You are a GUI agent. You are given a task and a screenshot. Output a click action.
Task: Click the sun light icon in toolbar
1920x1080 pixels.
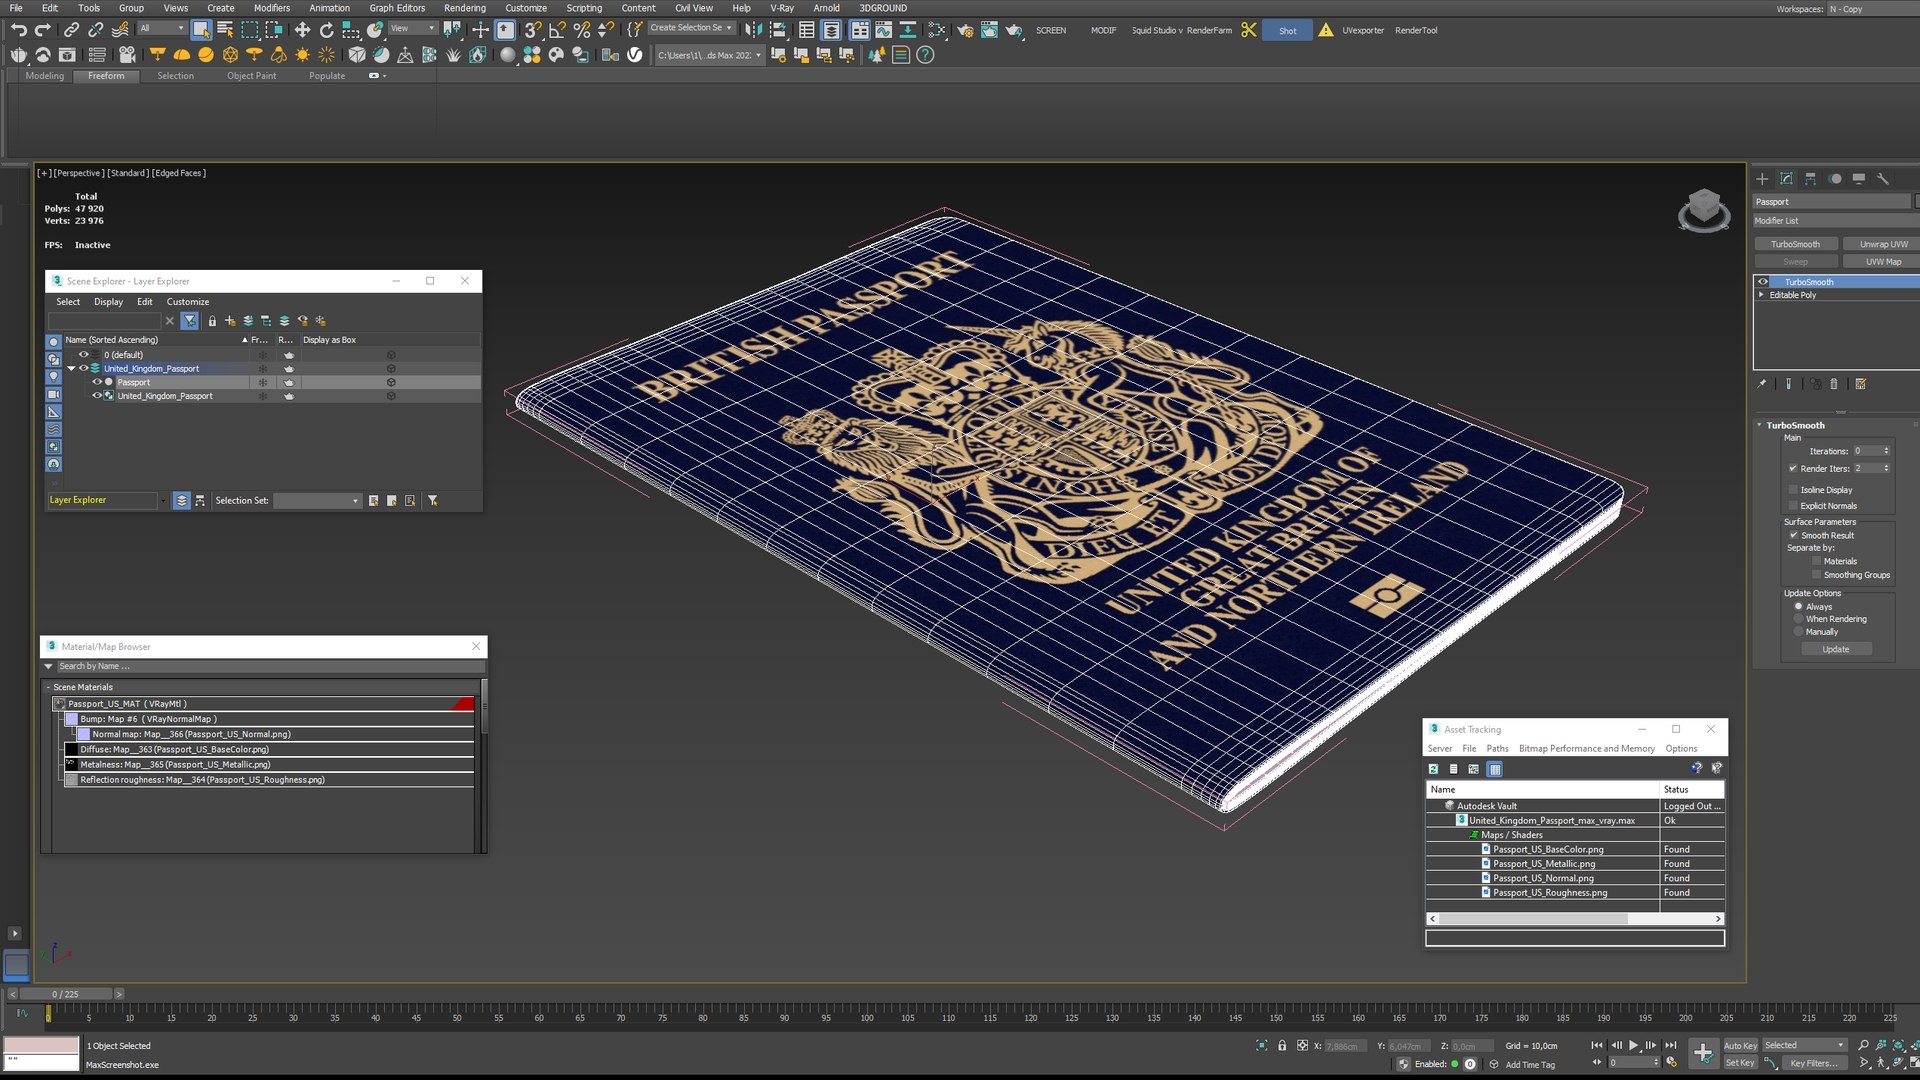pyautogui.click(x=302, y=55)
